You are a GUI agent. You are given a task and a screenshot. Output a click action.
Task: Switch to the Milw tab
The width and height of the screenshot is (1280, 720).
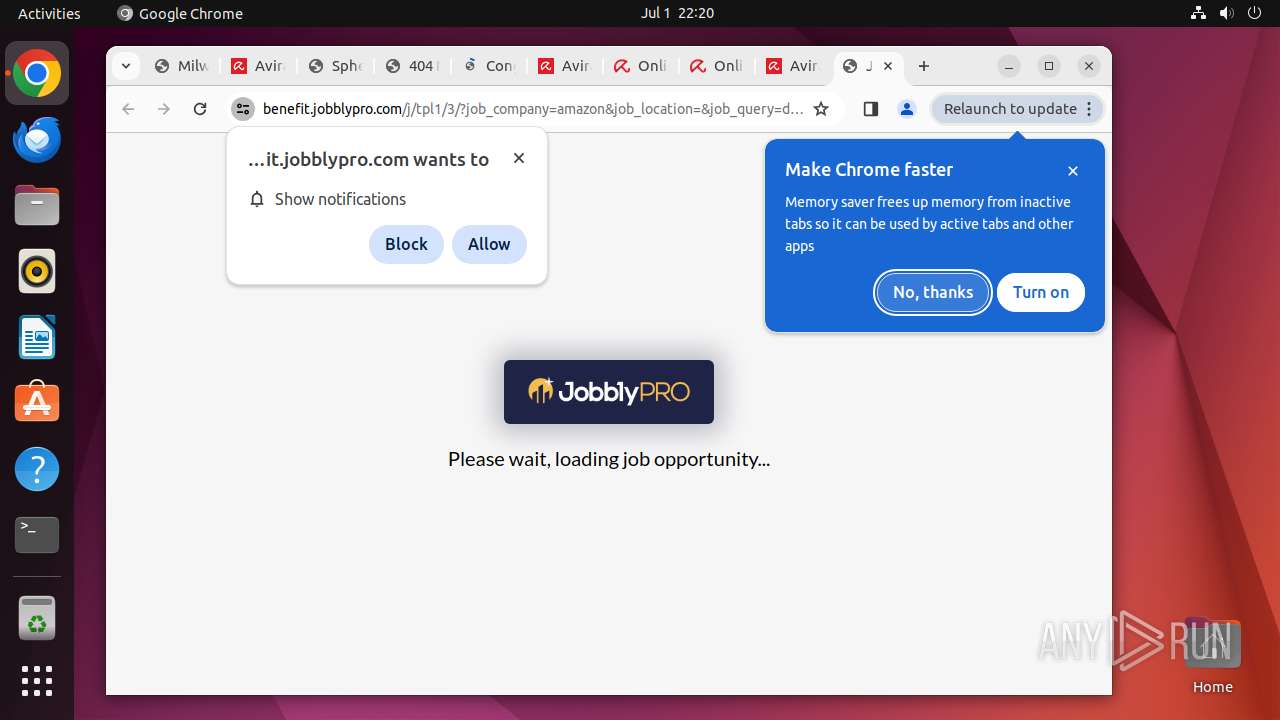pyautogui.click(x=181, y=66)
